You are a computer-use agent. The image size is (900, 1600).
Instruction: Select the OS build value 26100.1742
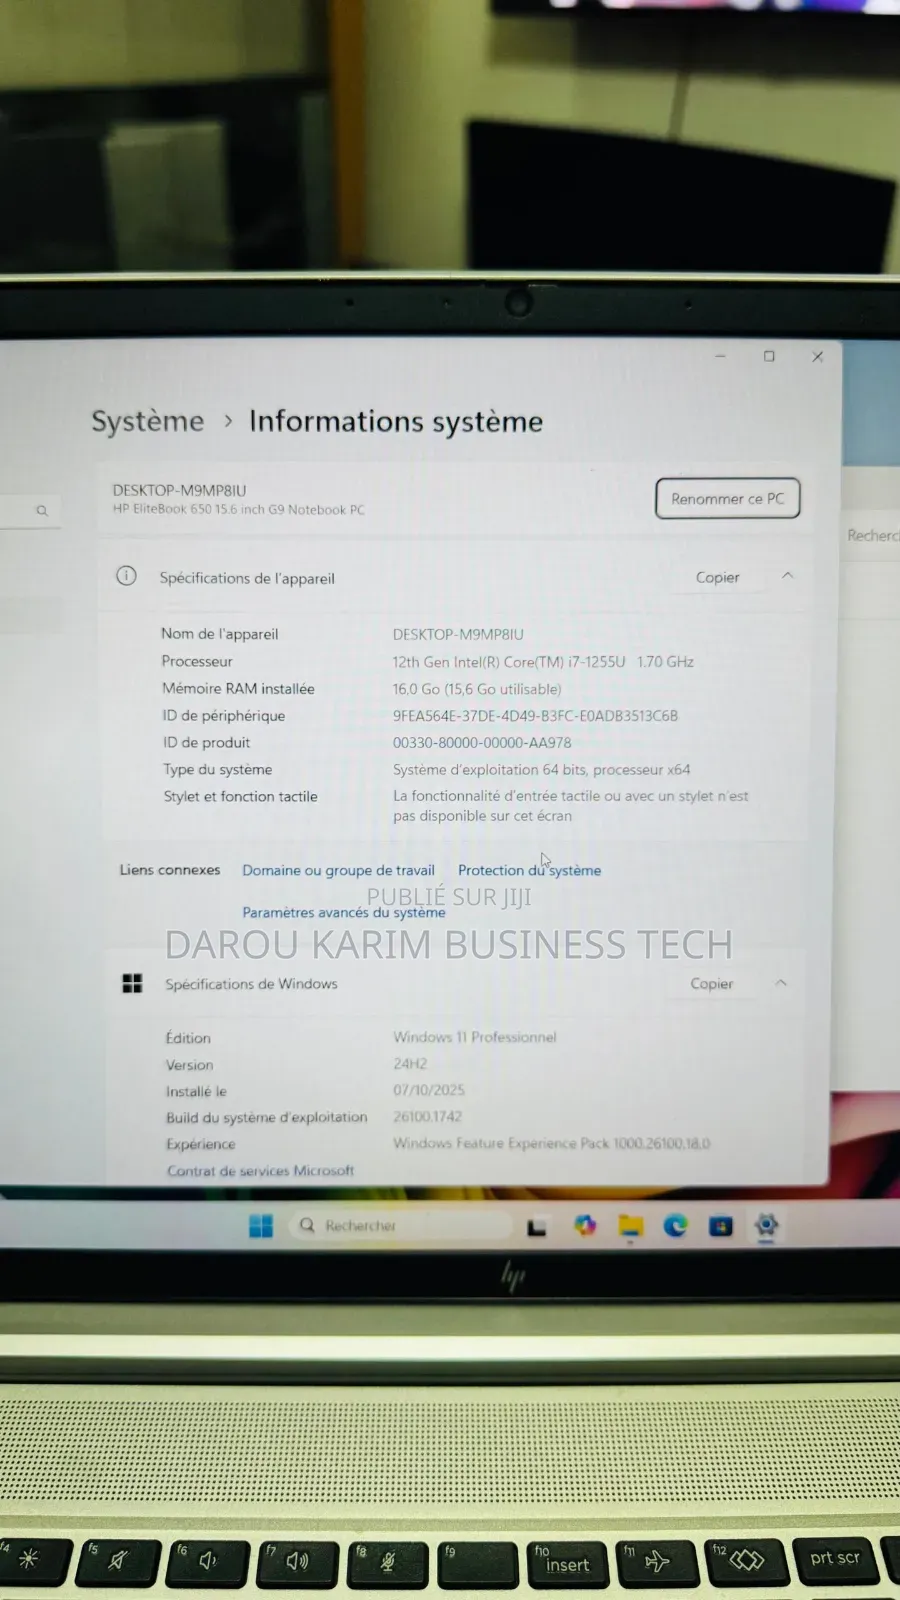click(x=428, y=1116)
